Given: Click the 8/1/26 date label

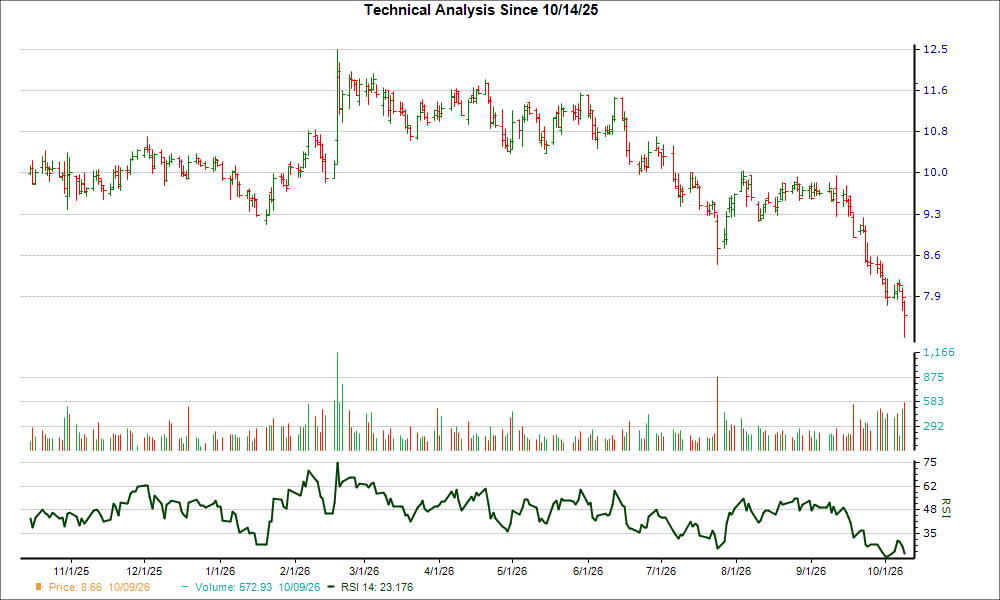Looking at the screenshot, I should tap(736, 571).
